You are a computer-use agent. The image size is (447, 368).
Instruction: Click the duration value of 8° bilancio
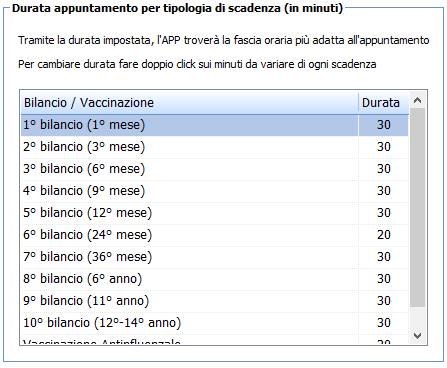(x=384, y=279)
